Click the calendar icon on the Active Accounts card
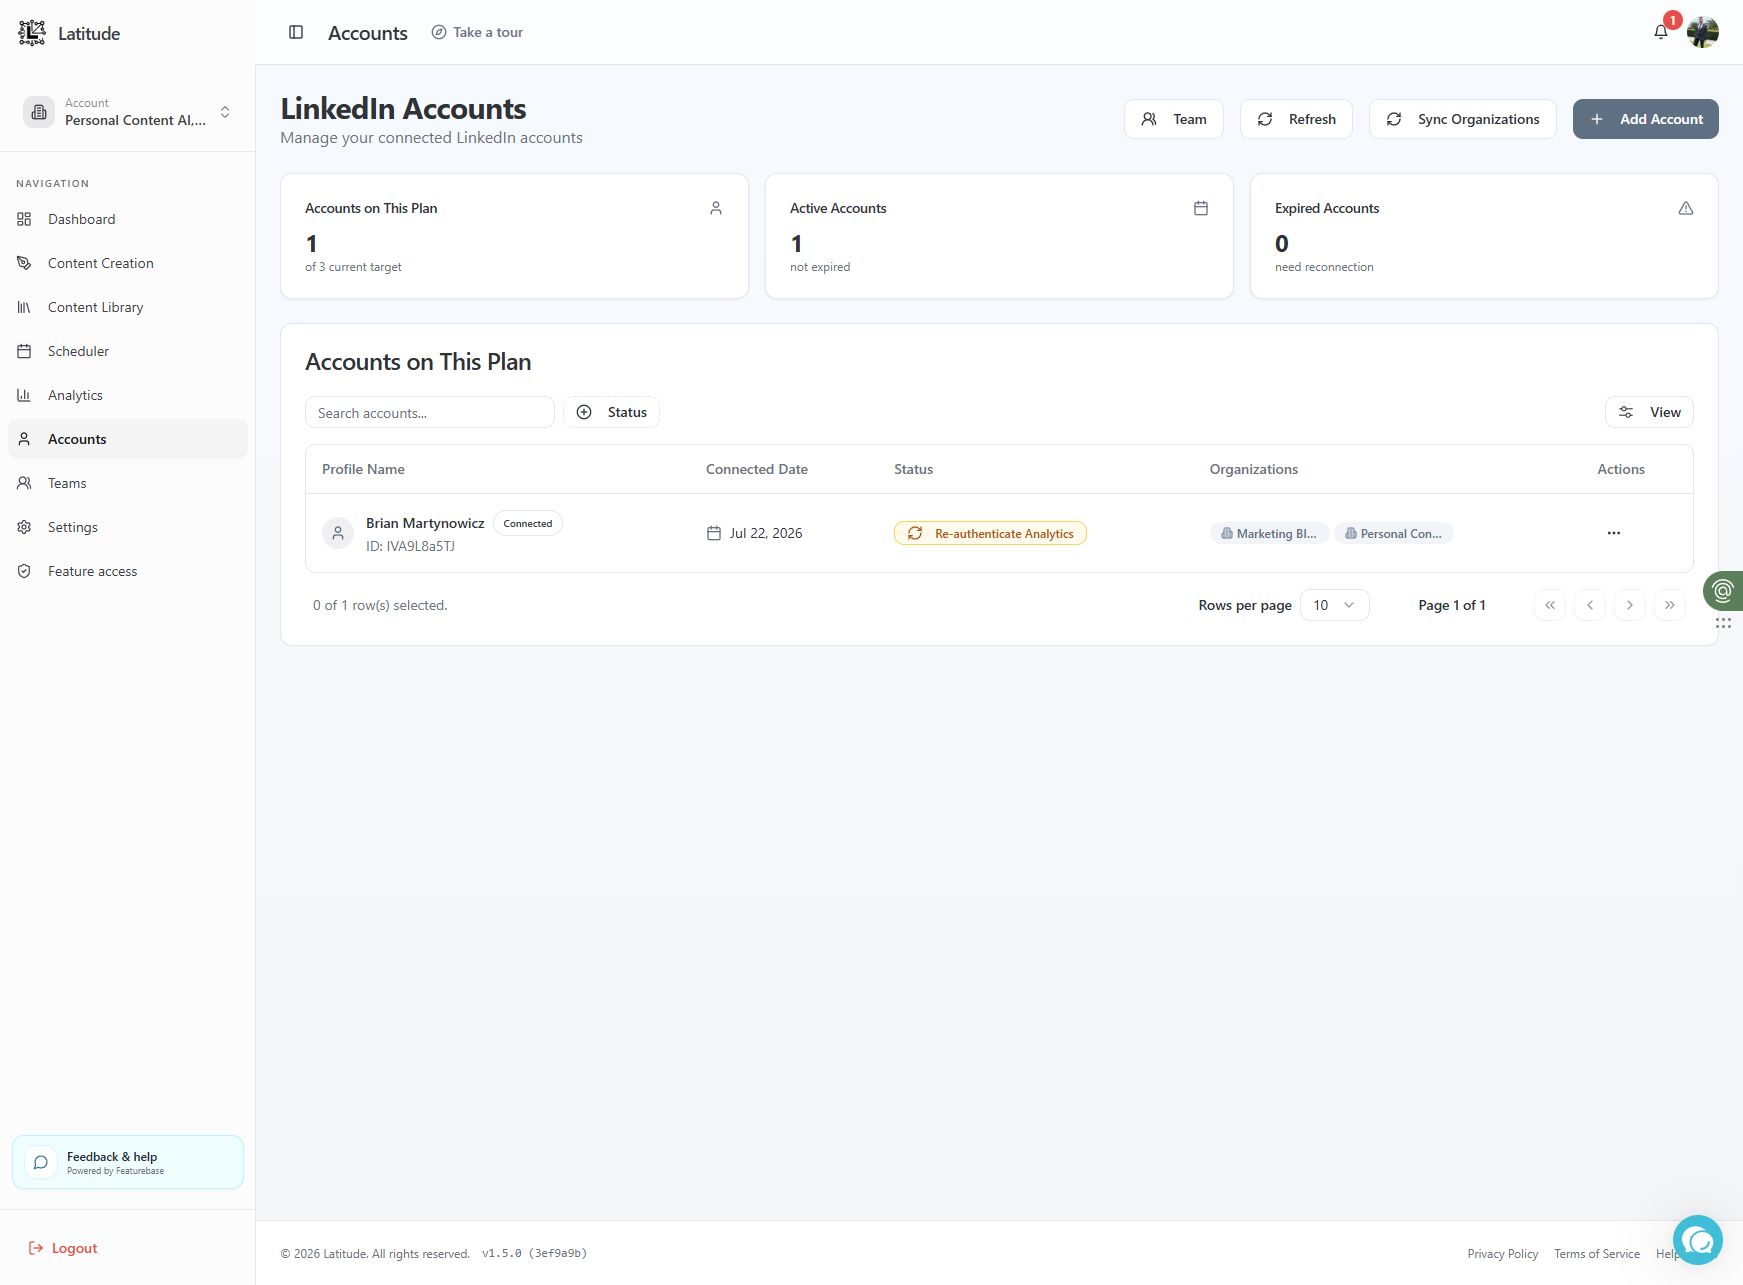This screenshot has height=1285, width=1743. coord(1201,208)
